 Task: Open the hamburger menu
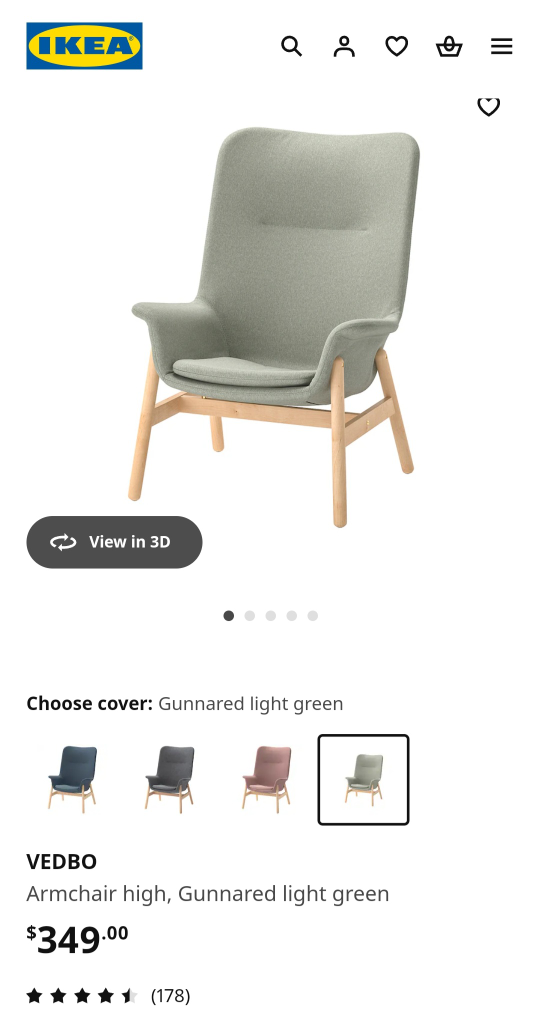[x=501, y=46]
